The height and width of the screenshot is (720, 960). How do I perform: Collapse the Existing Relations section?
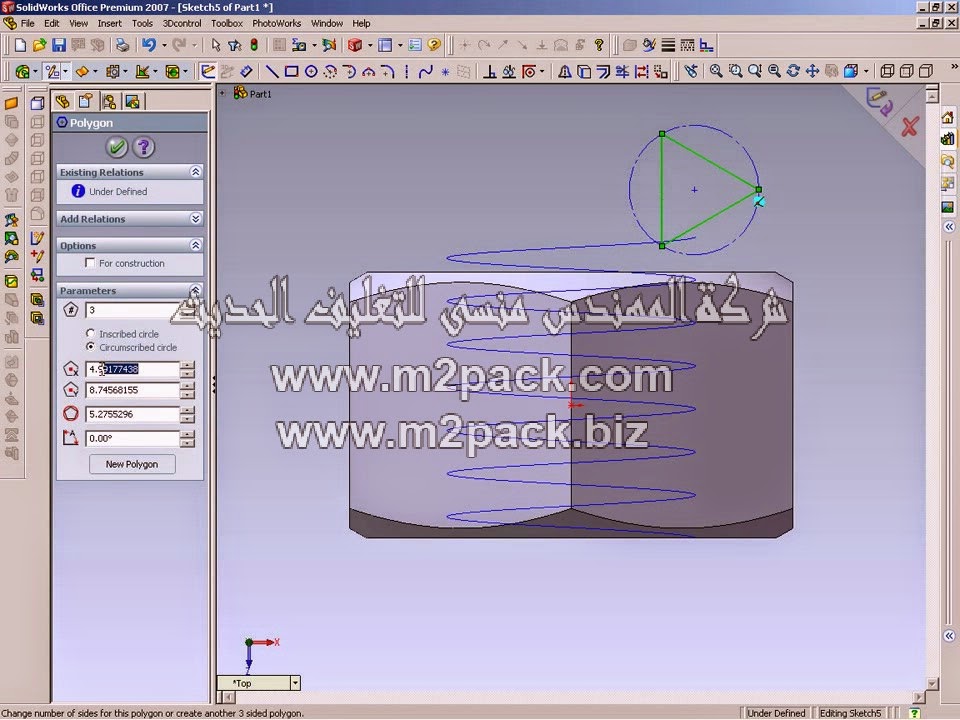pyautogui.click(x=195, y=172)
